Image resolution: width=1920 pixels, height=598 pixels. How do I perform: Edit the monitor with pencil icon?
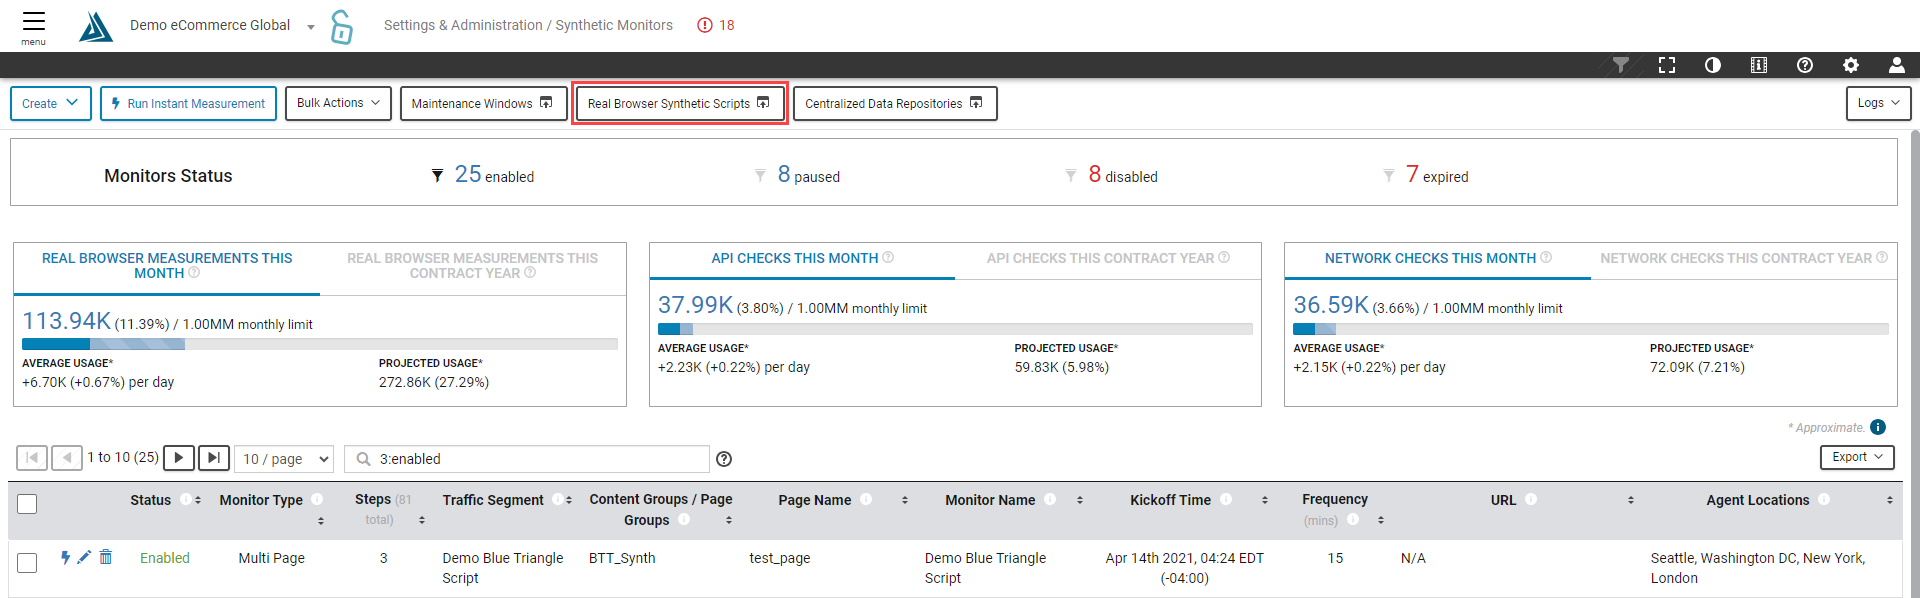85,557
